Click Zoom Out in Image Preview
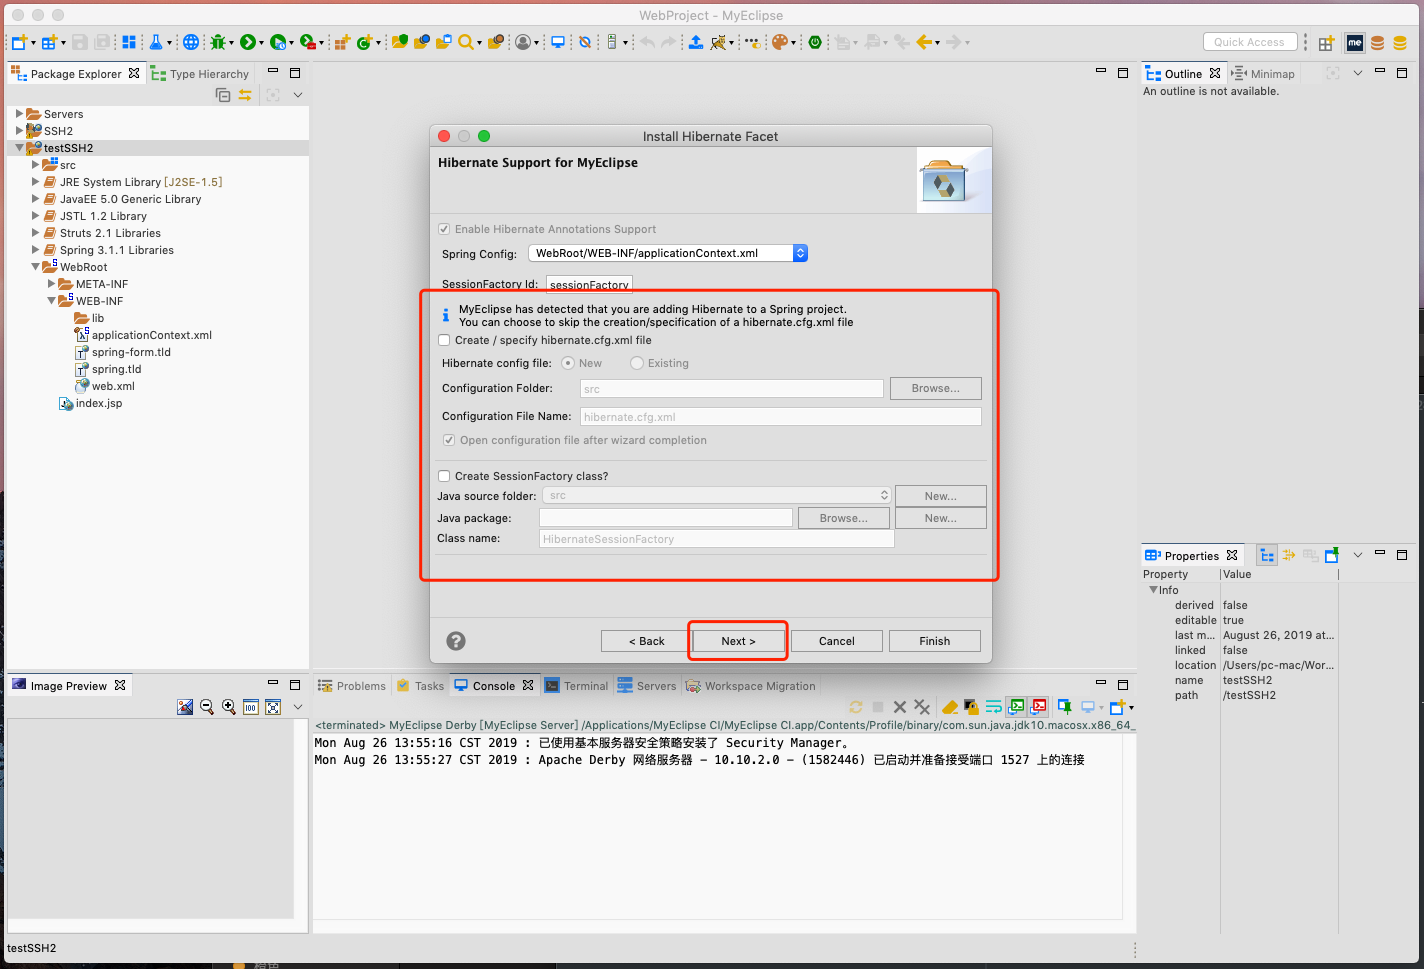The image size is (1424, 969). pos(207,707)
